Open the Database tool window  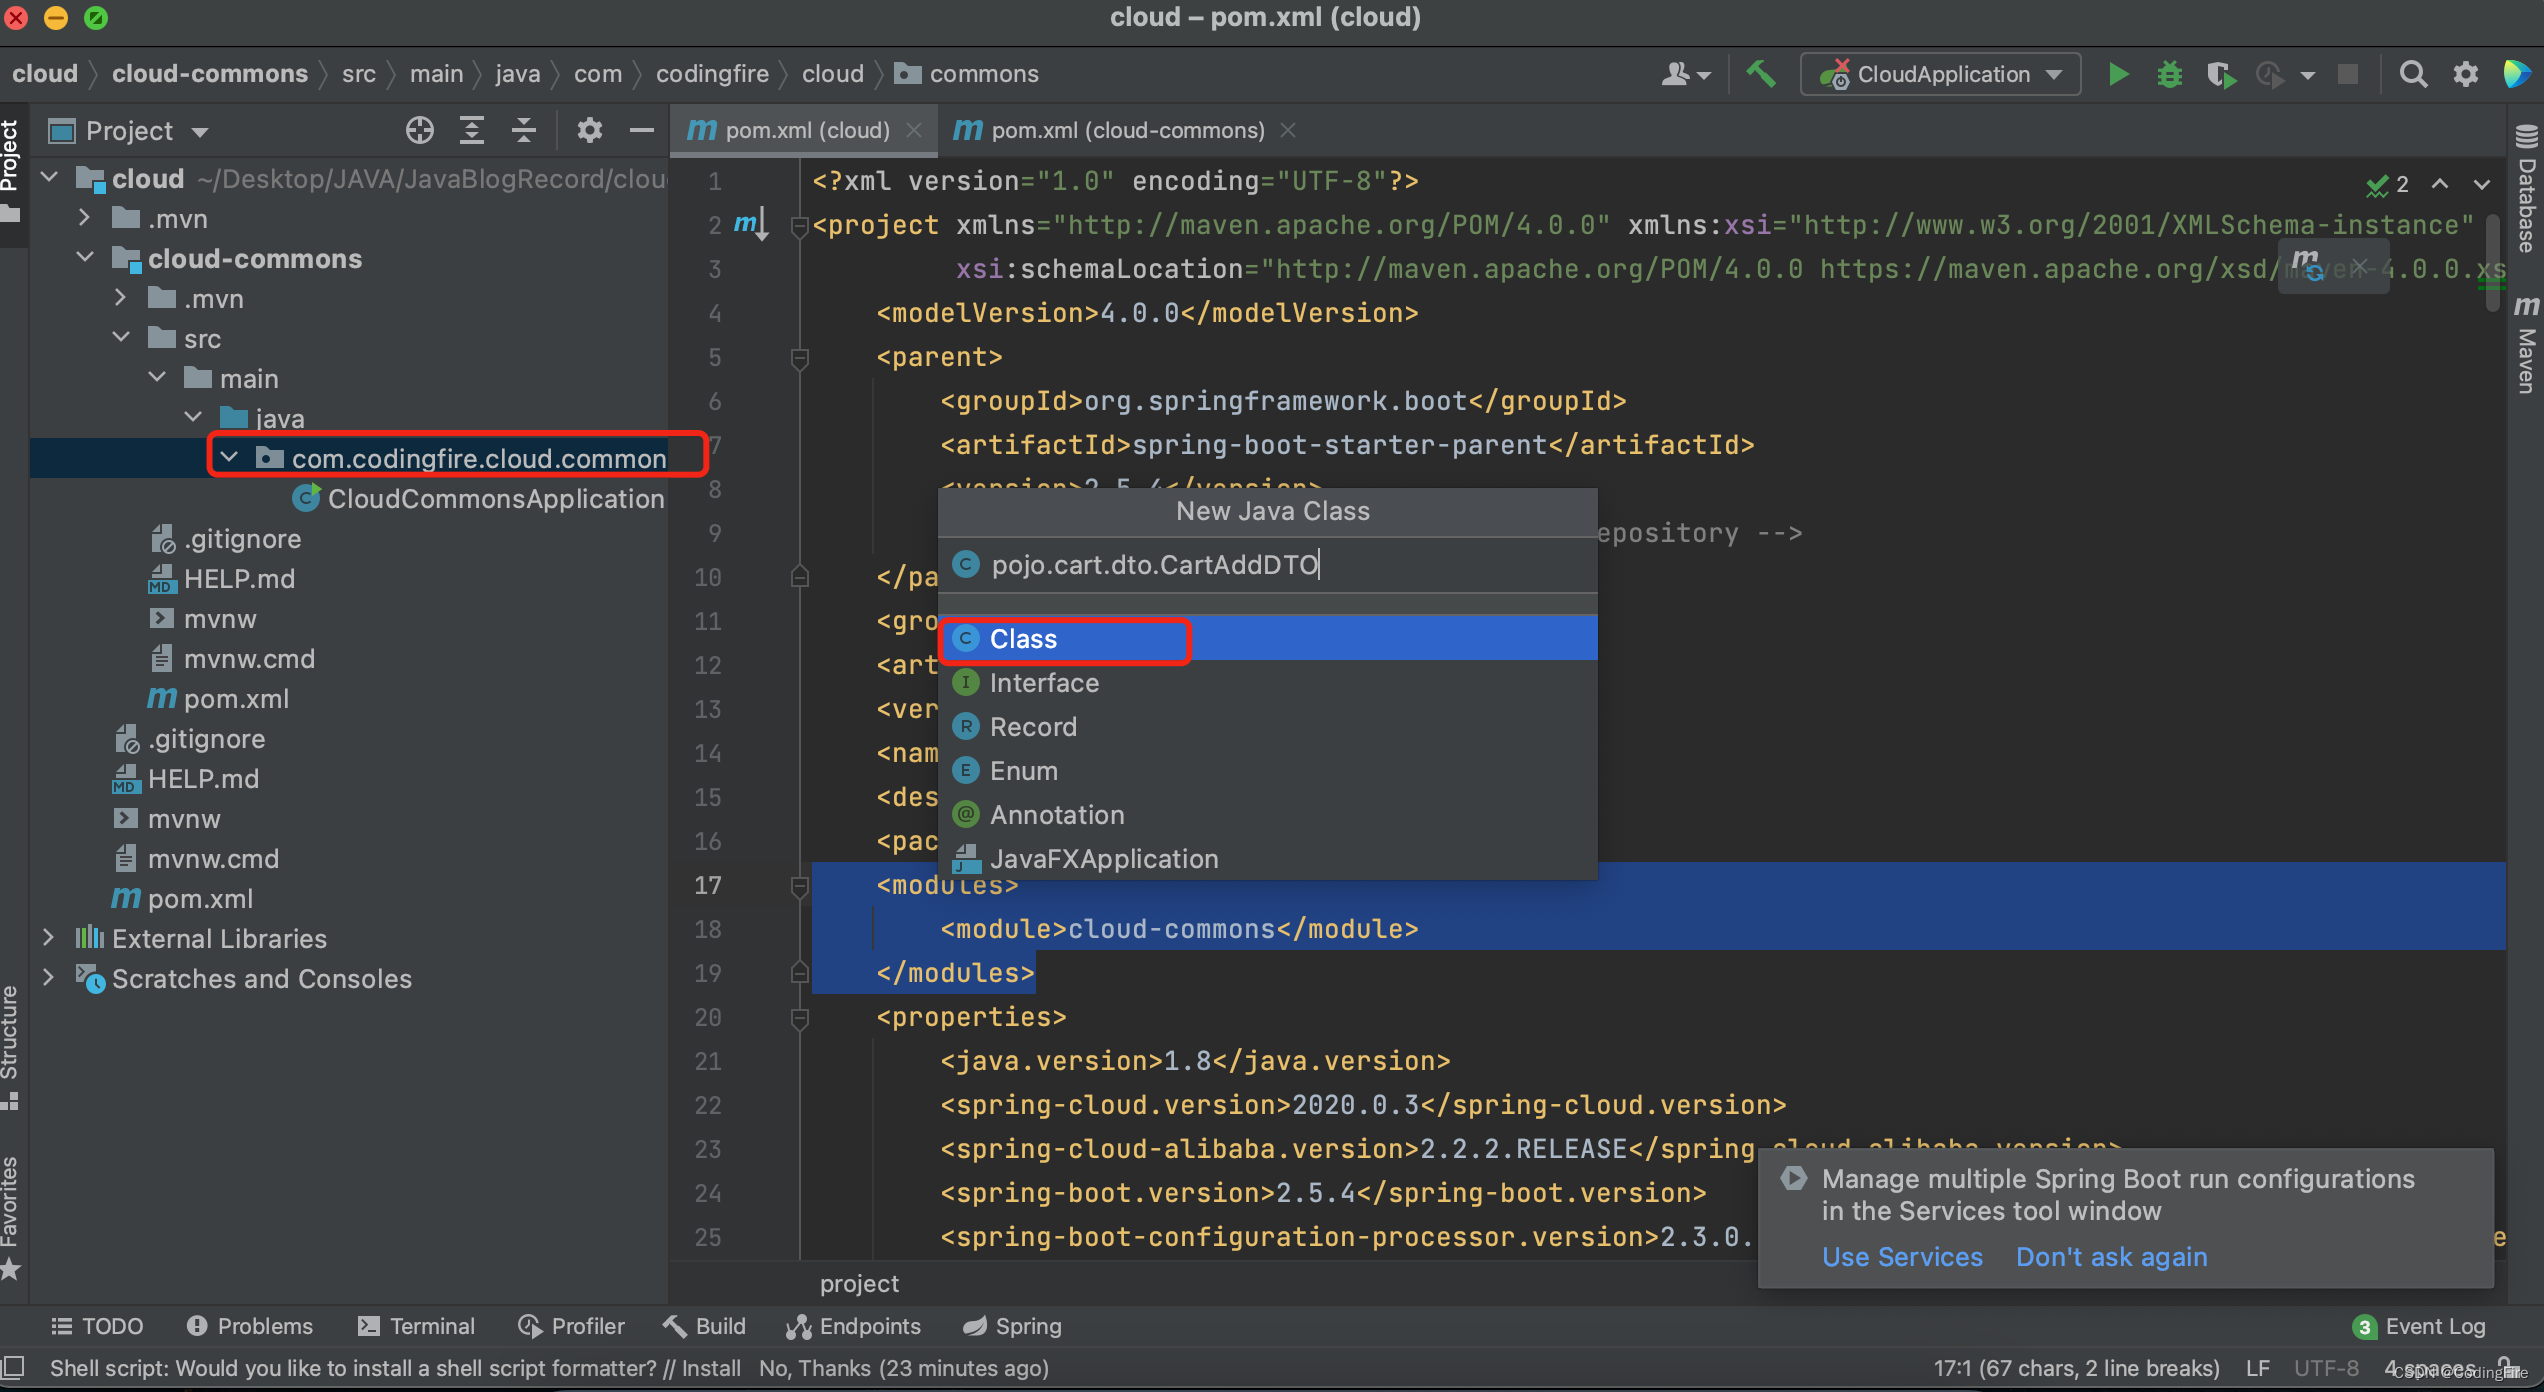[2527, 190]
